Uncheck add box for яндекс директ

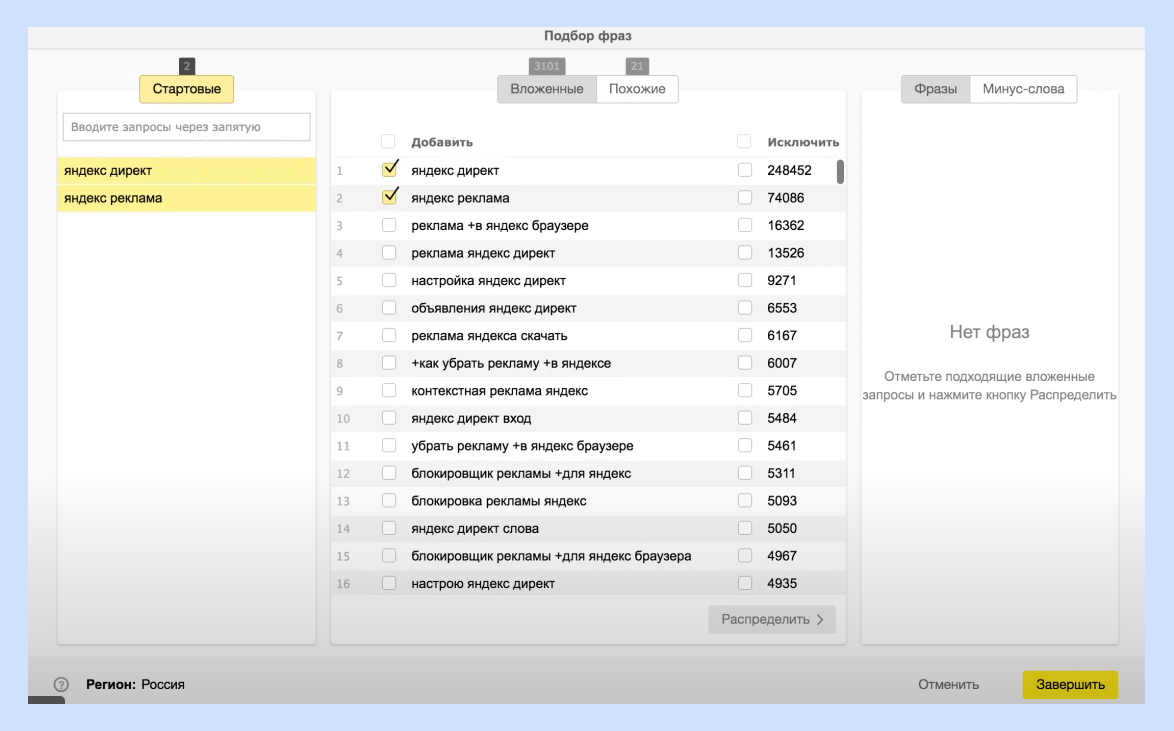(389, 169)
